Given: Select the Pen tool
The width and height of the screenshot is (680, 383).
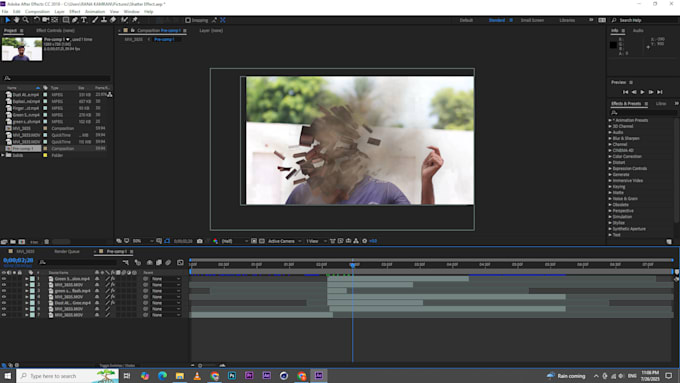Looking at the screenshot, I should [75, 20].
